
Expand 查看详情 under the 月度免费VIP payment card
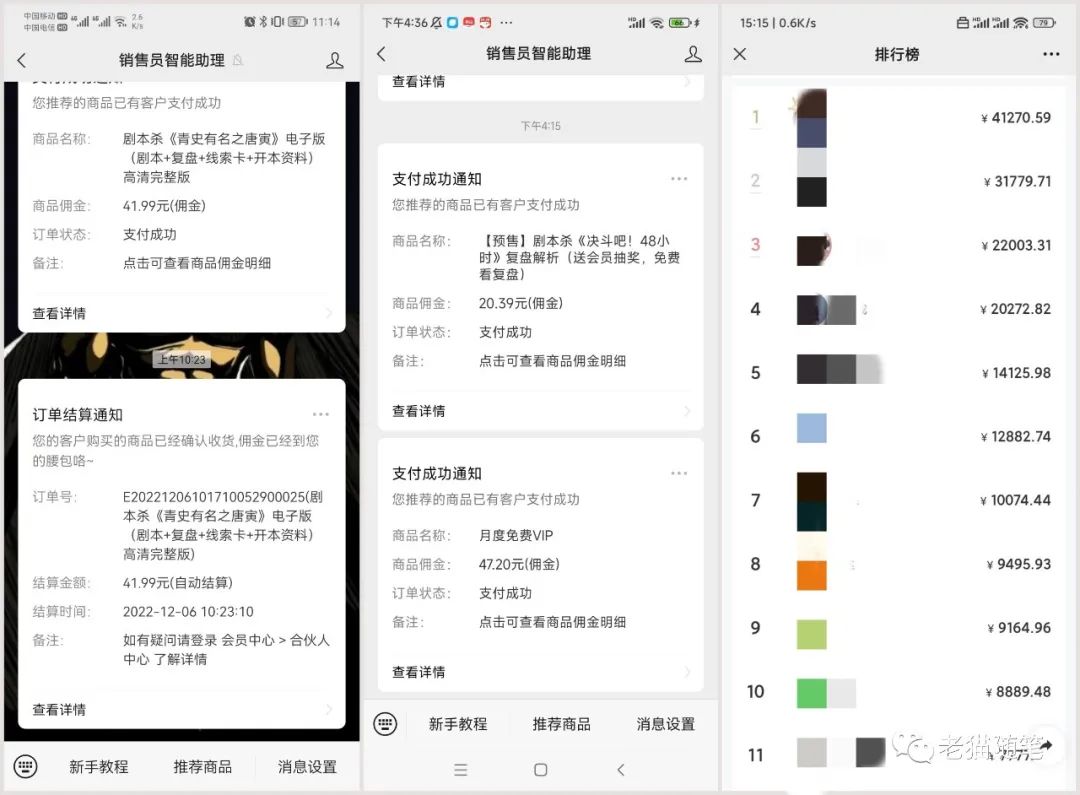point(419,672)
